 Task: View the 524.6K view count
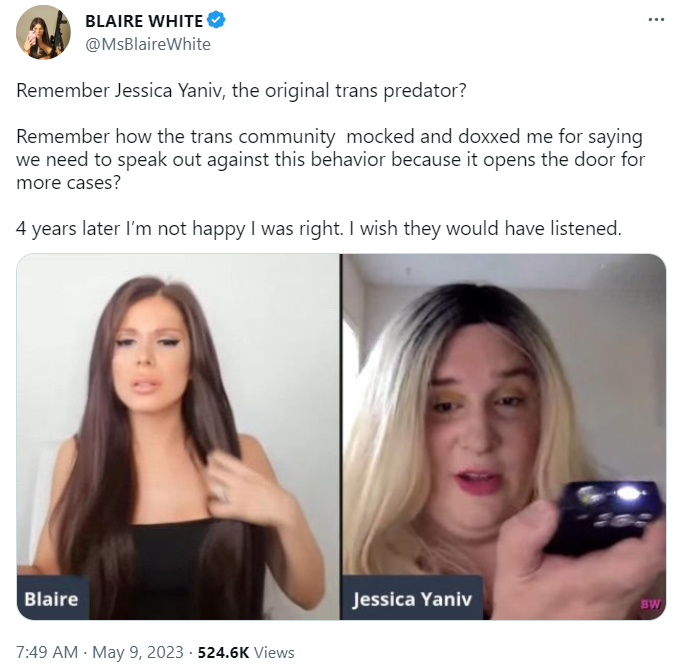click(223, 652)
